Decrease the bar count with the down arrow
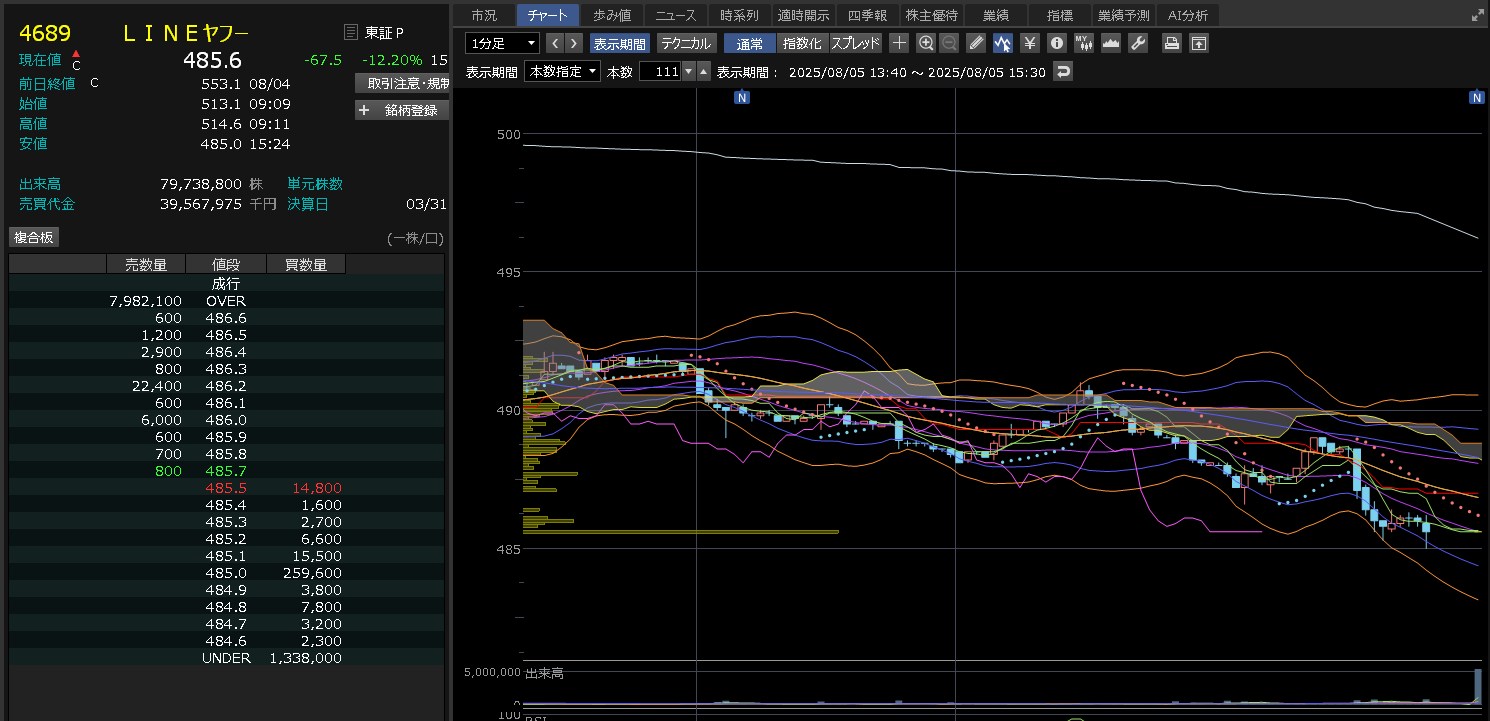The image size is (1490, 721). (688, 71)
